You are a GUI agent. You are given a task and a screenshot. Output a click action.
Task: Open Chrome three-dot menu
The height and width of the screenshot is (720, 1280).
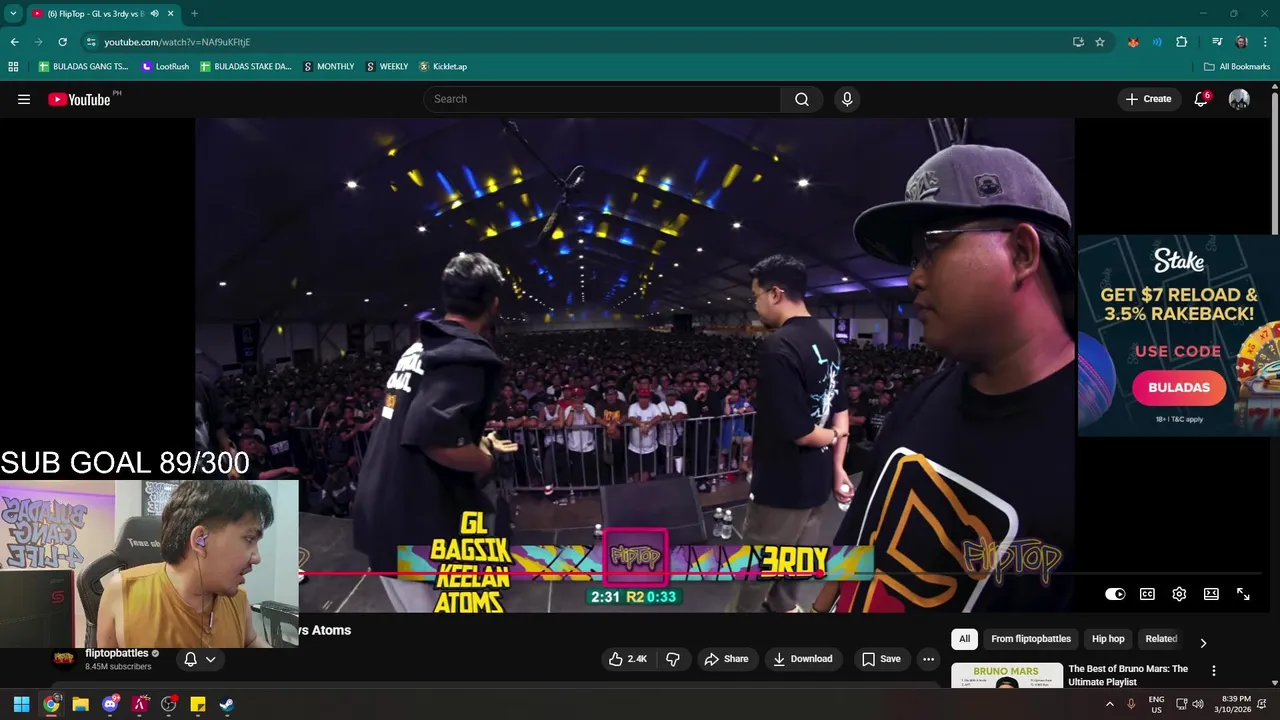point(1265,42)
